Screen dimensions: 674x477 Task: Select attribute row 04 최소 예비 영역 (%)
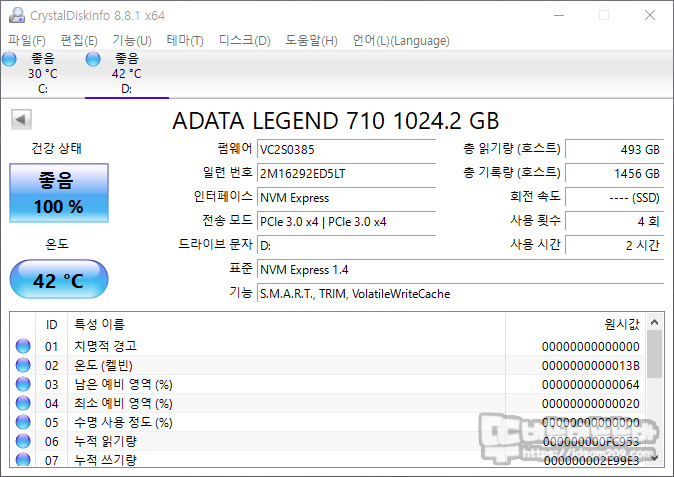tap(328, 403)
